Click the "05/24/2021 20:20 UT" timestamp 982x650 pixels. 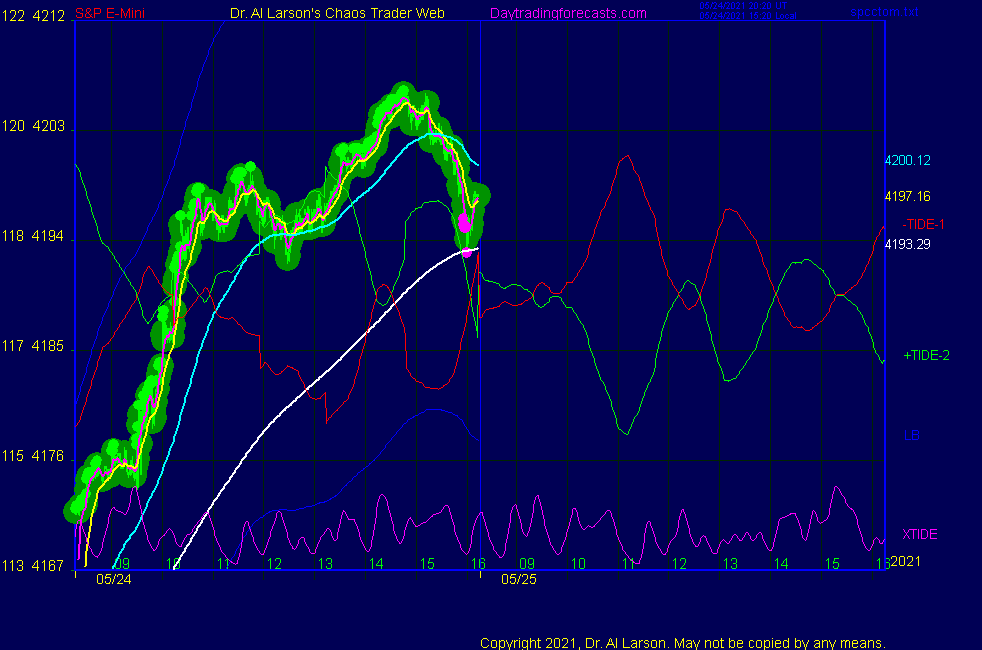click(743, 6)
